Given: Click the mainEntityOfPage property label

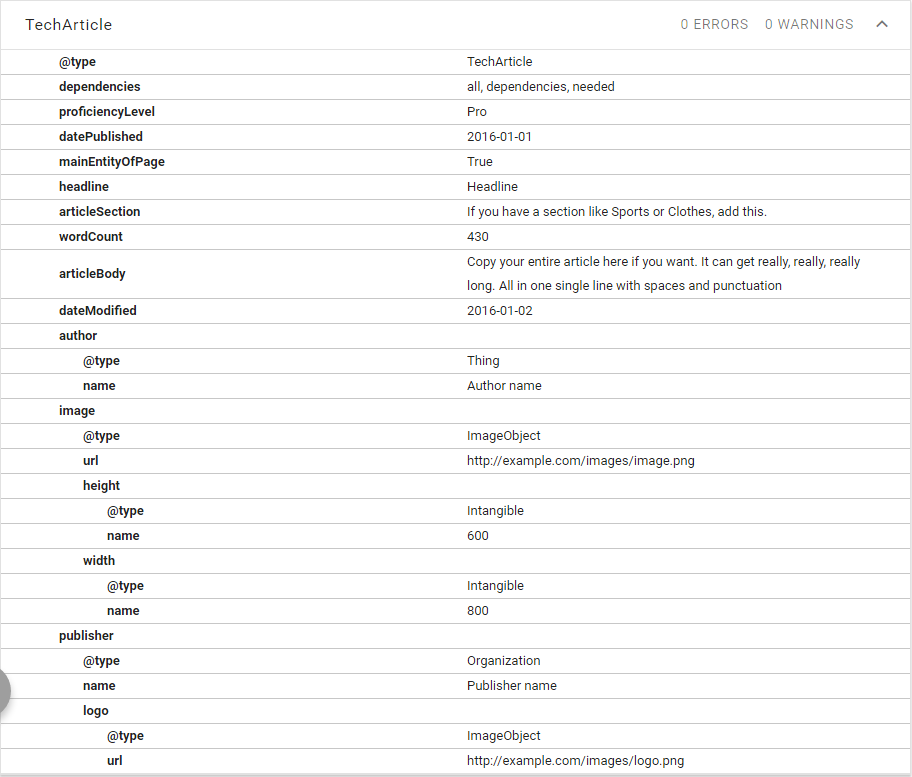Looking at the screenshot, I should (x=112, y=162).
